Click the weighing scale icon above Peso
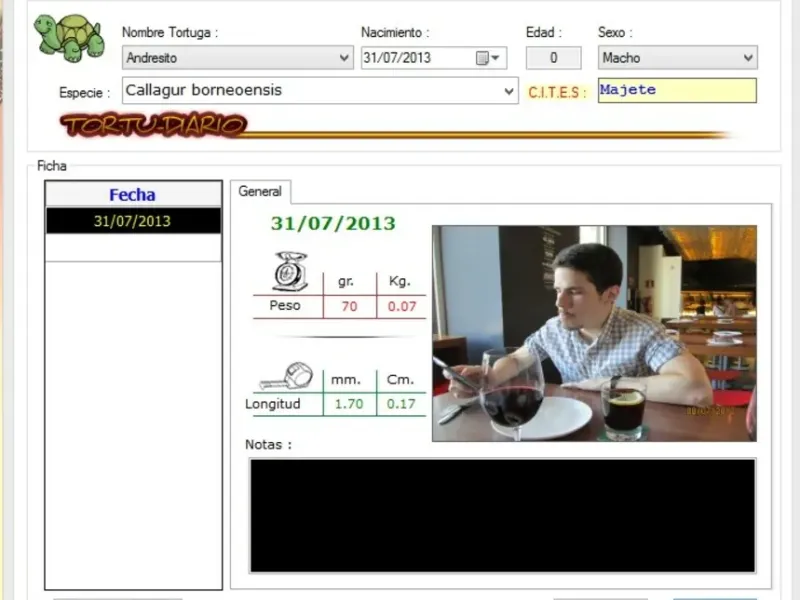The height and width of the screenshot is (600, 800). pos(289,271)
